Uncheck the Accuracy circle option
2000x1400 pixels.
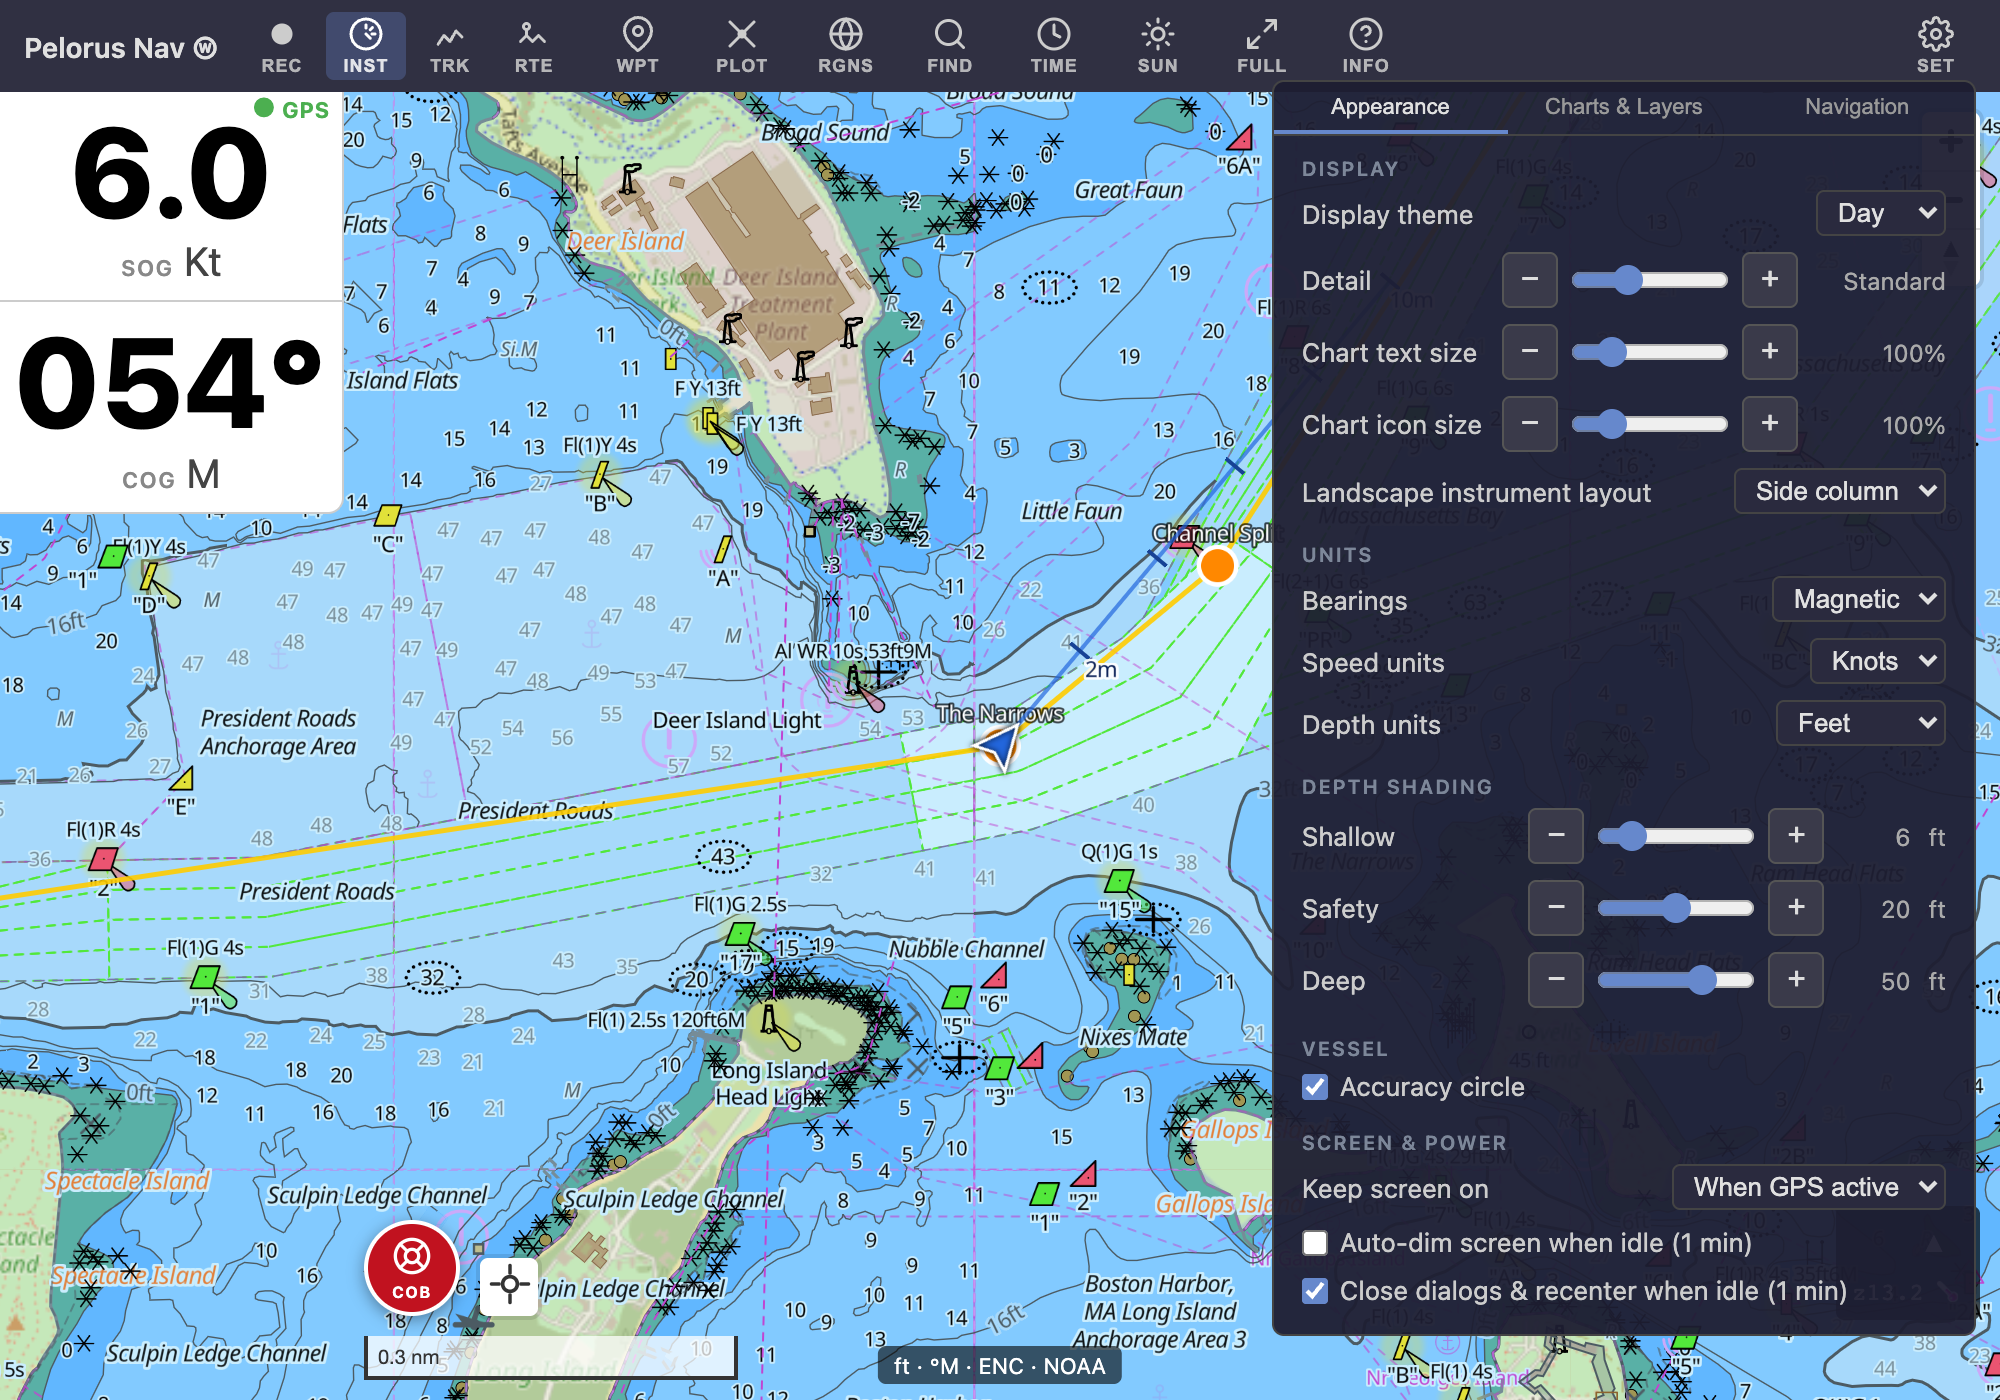tap(1315, 1087)
